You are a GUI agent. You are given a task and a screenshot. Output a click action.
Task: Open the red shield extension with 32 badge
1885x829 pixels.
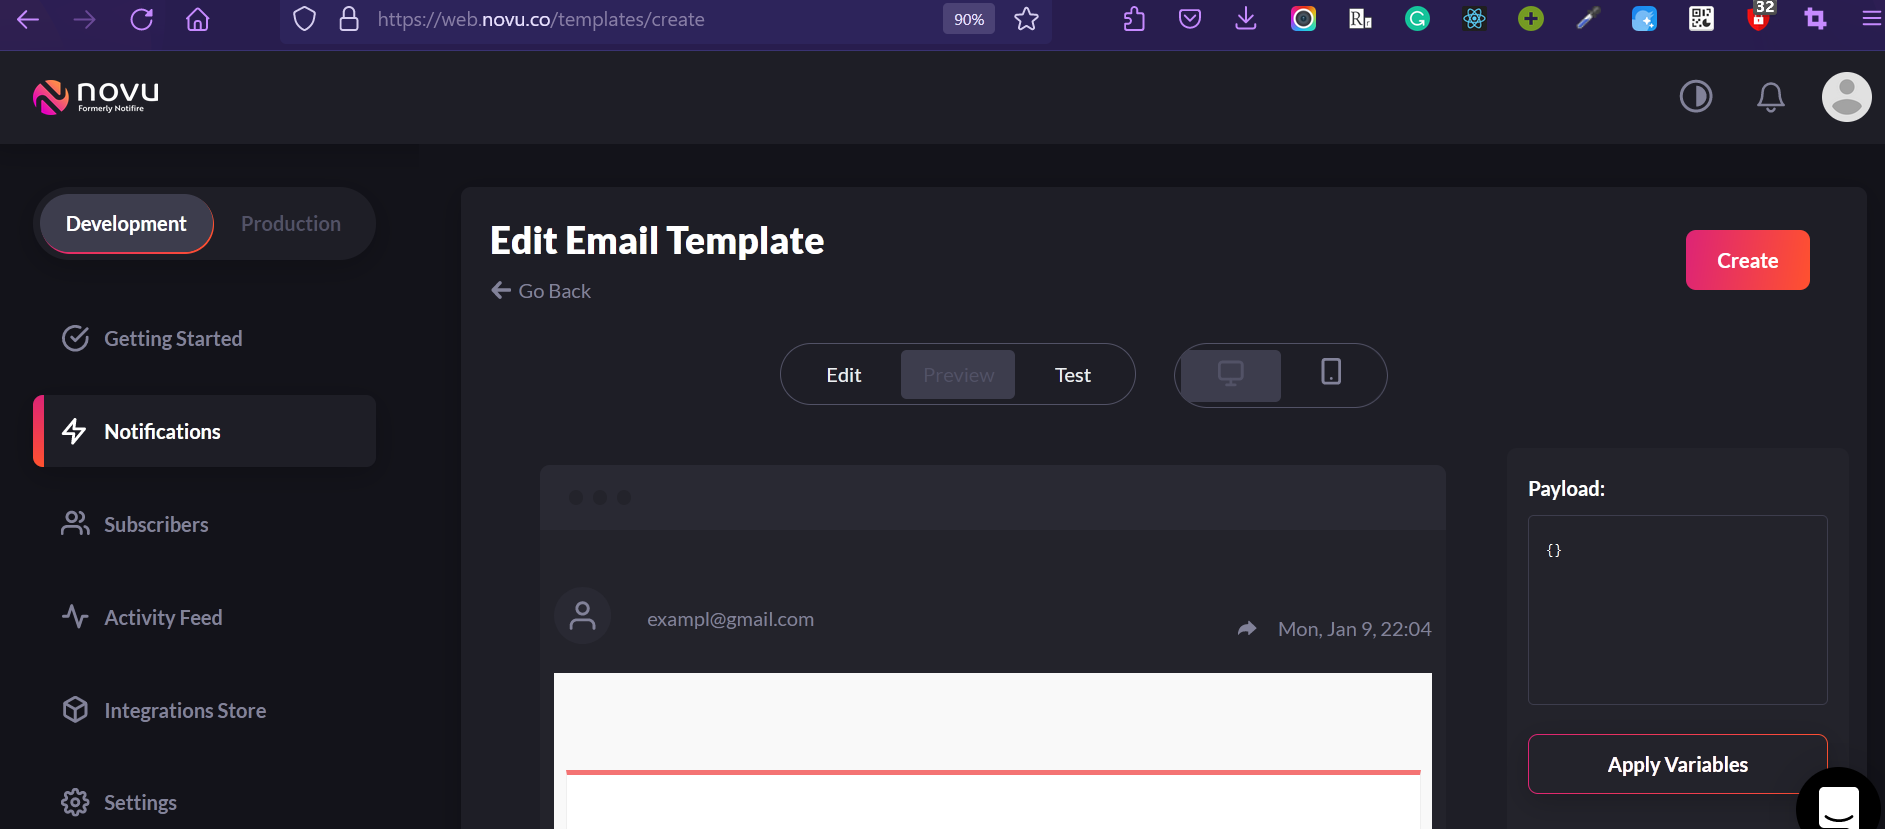click(x=1760, y=17)
